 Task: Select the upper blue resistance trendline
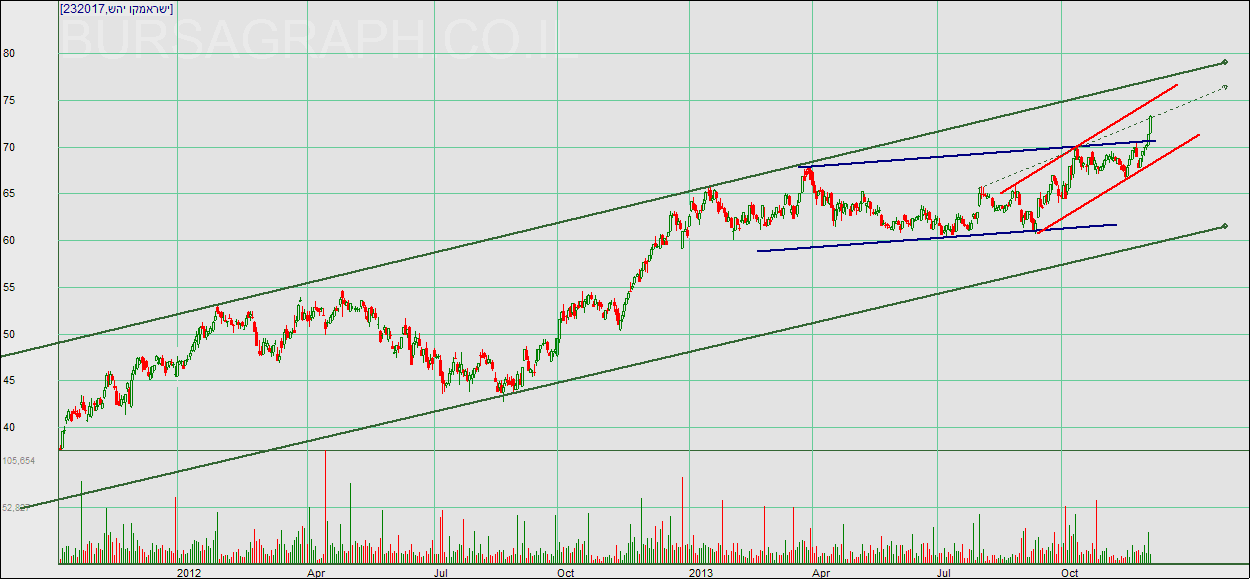click(977, 153)
